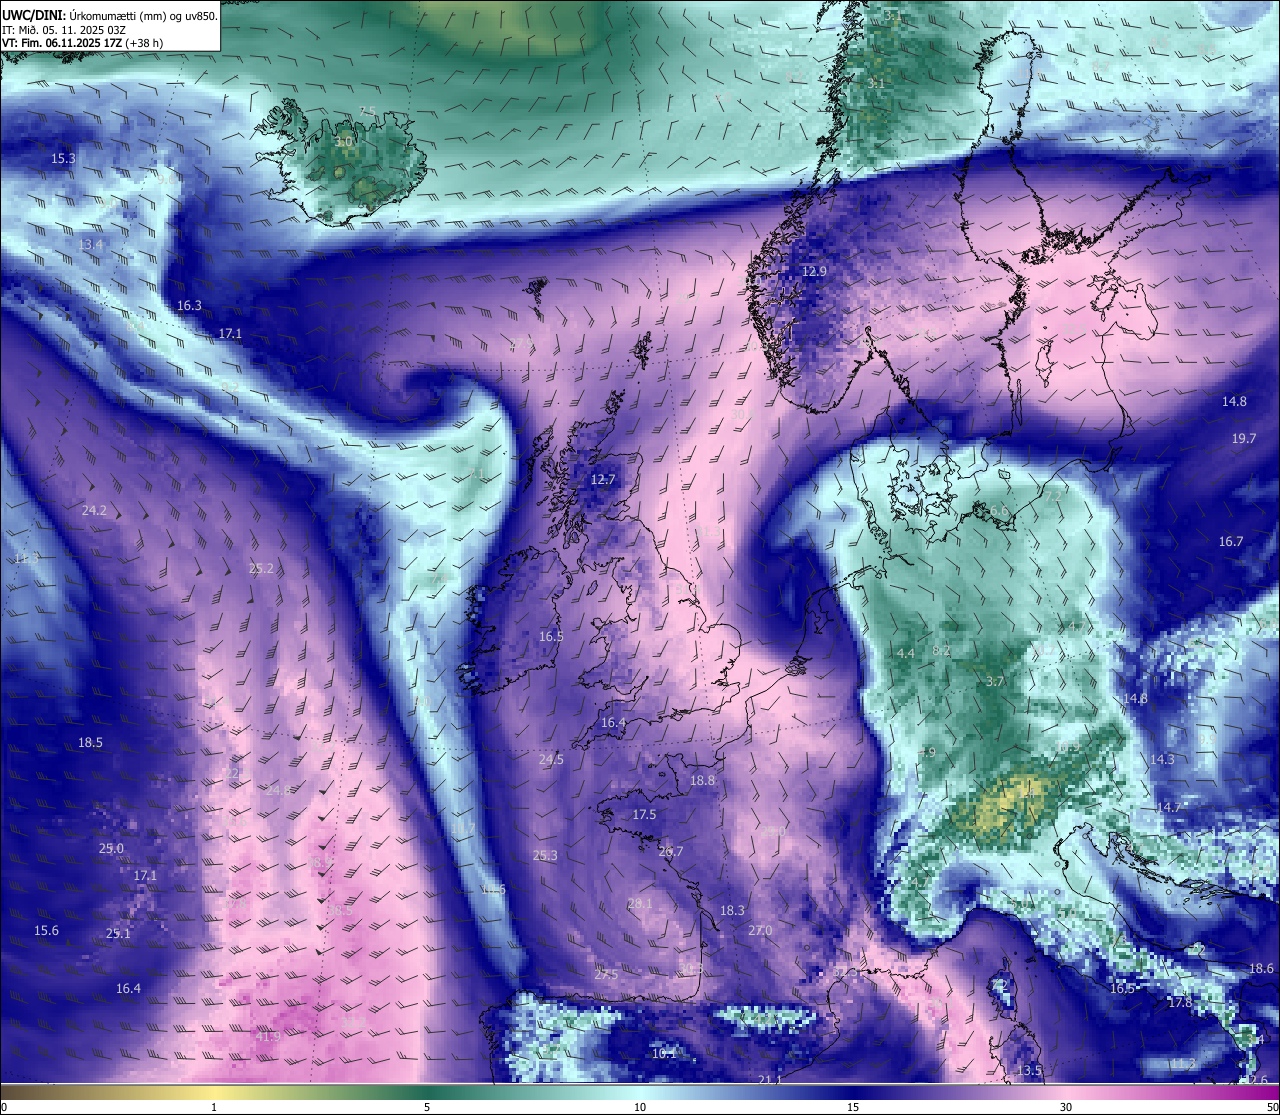Click the 21.1 value label
This screenshot has width=1280, height=1115.
769,1080
